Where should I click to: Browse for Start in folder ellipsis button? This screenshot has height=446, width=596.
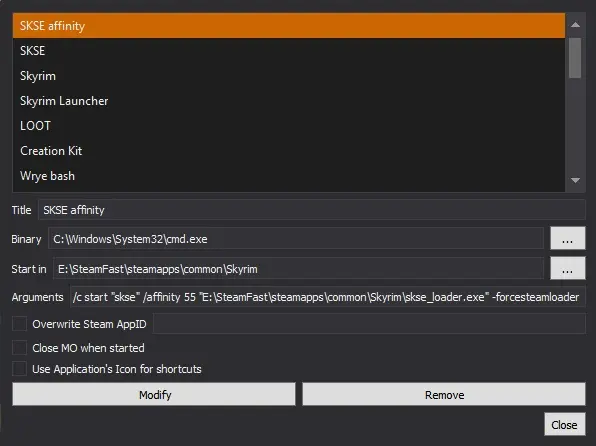pos(567,268)
